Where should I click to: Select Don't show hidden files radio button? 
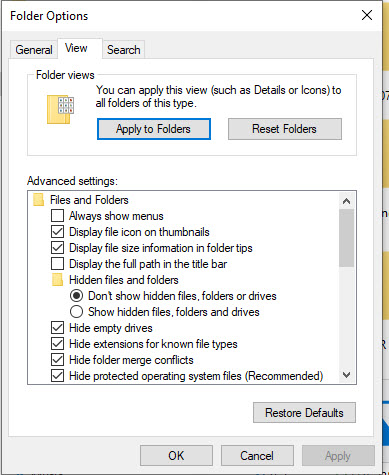pyautogui.click(x=76, y=296)
